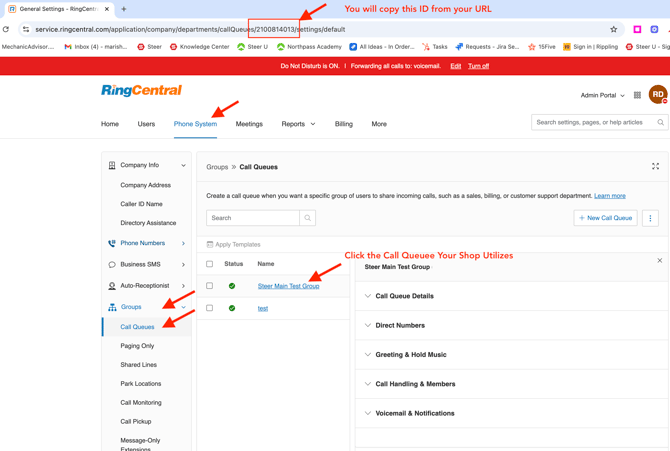
Task: Select the Phone System tab
Action: pyautogui.click(x=195, y=124)
